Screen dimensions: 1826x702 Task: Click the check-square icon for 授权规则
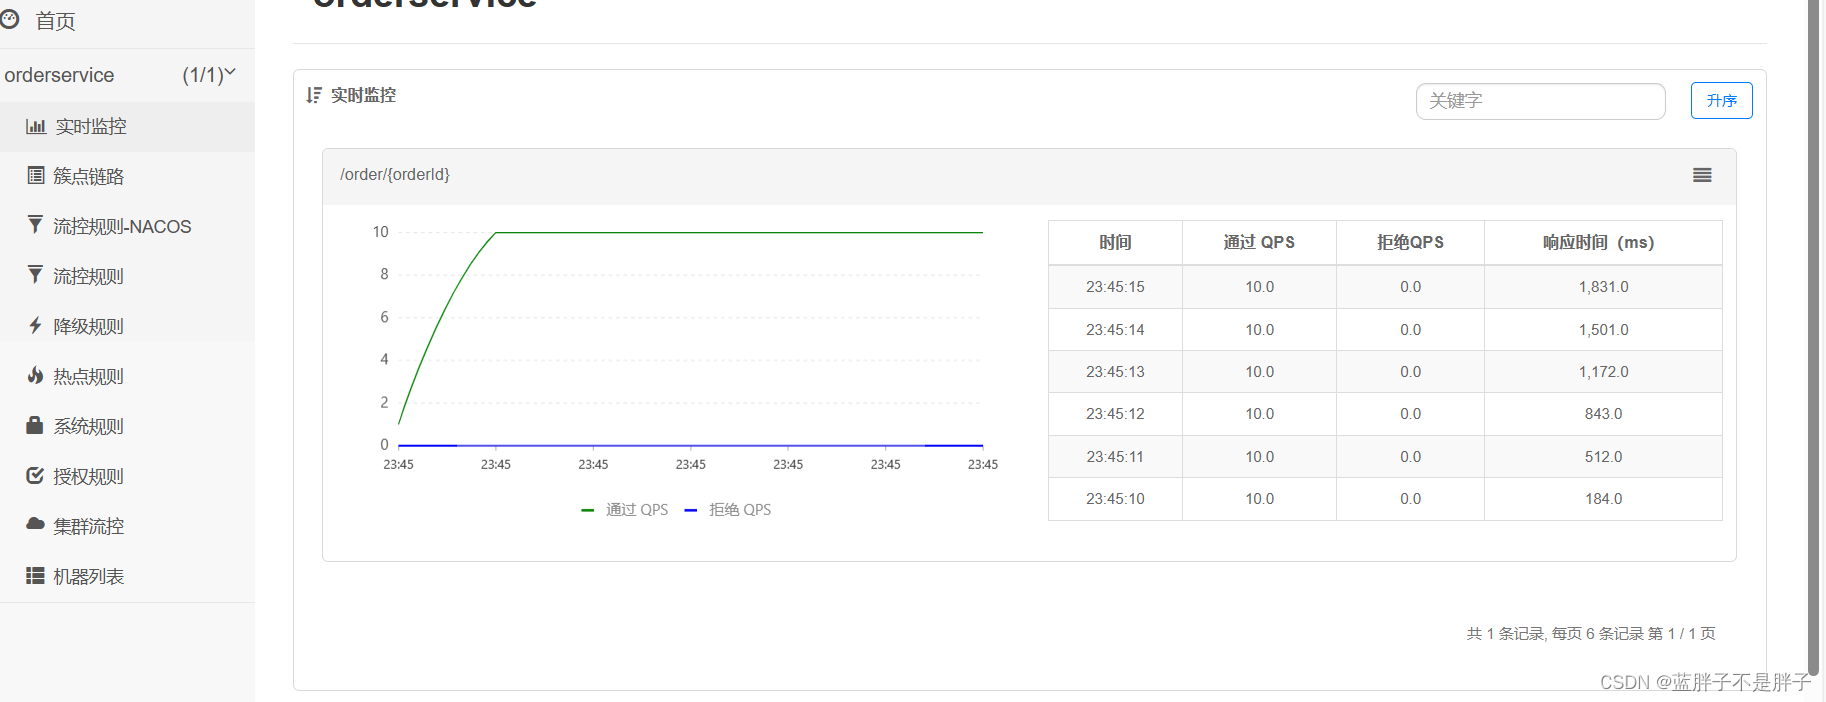(x=35, y=475)
